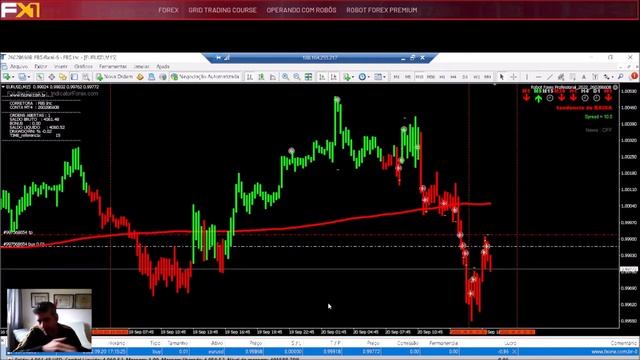Open the Templates dropdown
The width and height of the screenshot is (640, 360).
380,77
